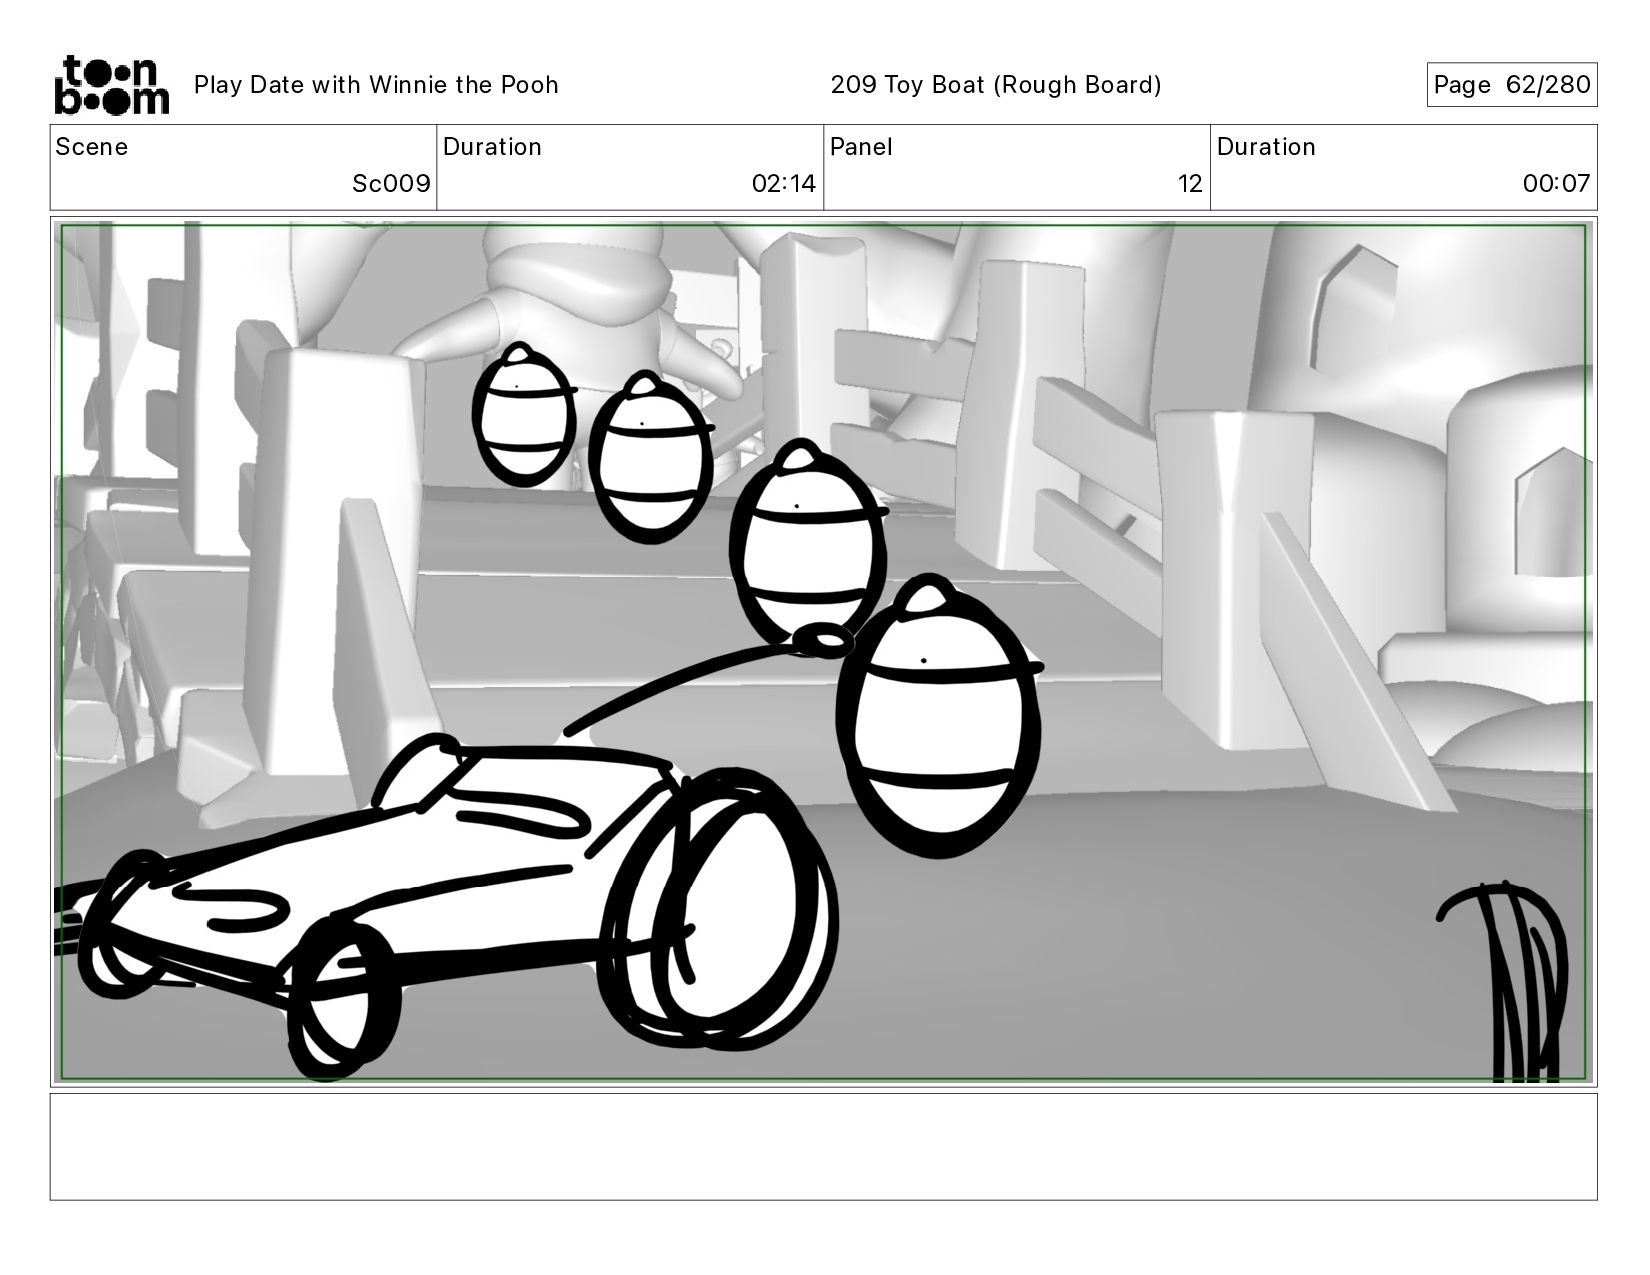The height and width of the screenshot is (1275, 1650).
Task: Select the scene value "Sc009"
Action: pos(391,184)
